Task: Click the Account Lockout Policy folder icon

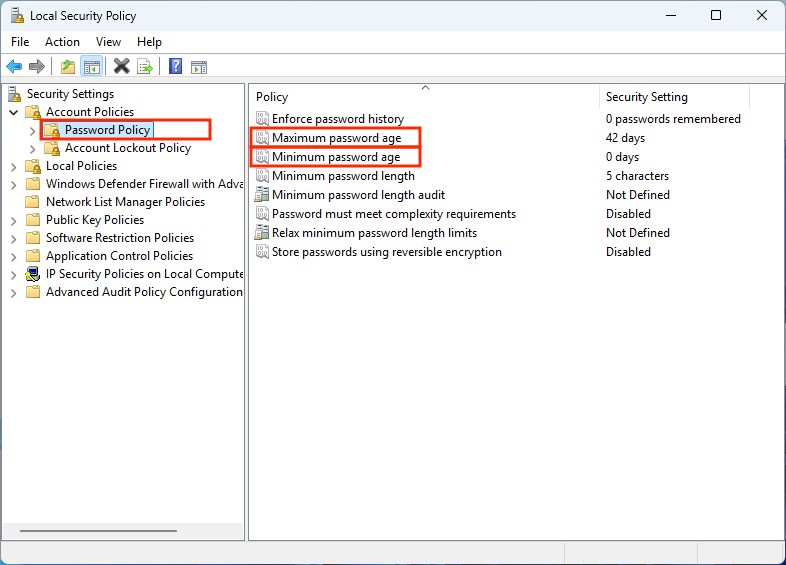Action: (x=52, y=148)
